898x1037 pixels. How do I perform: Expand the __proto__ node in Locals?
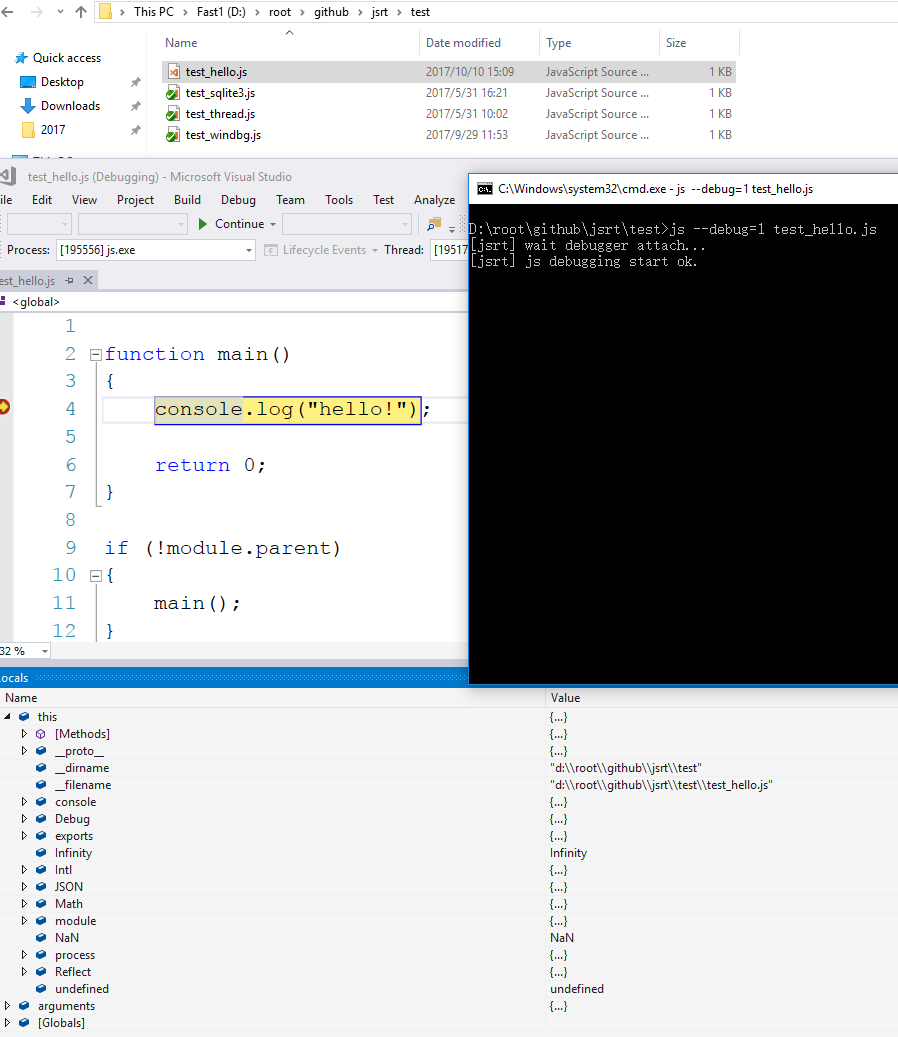(x=24, y=751)
